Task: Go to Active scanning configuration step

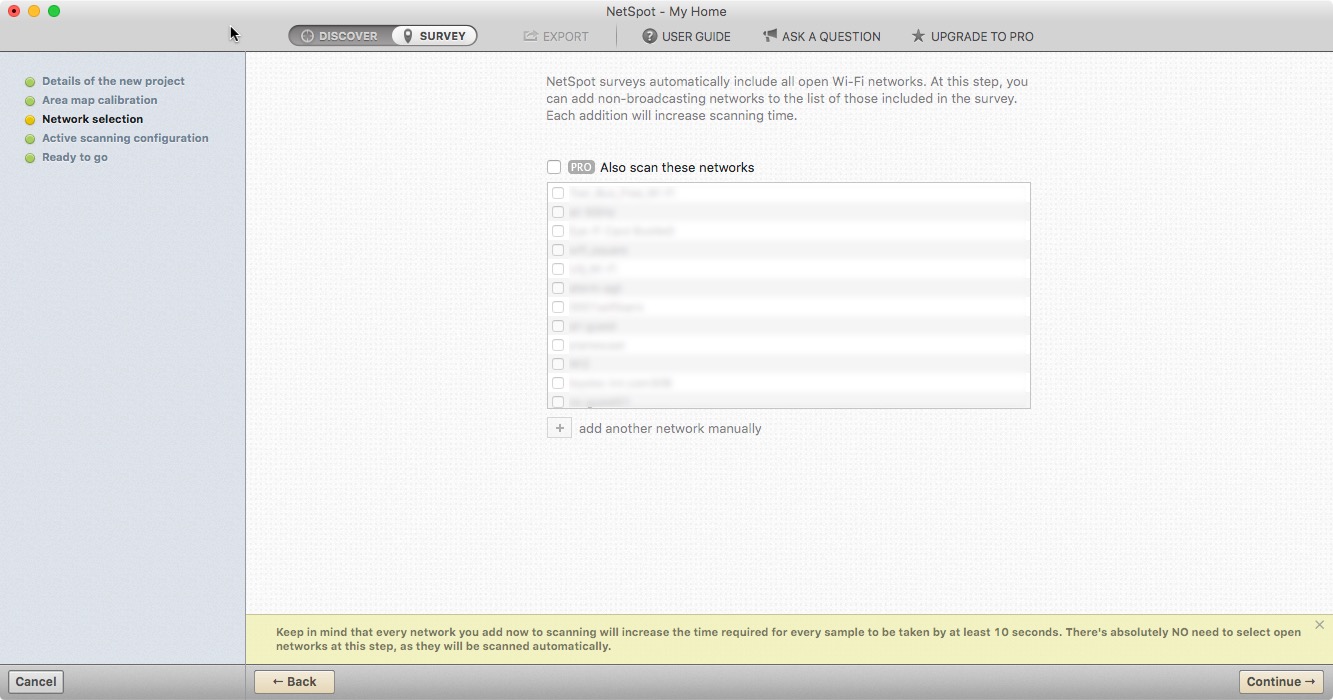Action: point(125,138)
